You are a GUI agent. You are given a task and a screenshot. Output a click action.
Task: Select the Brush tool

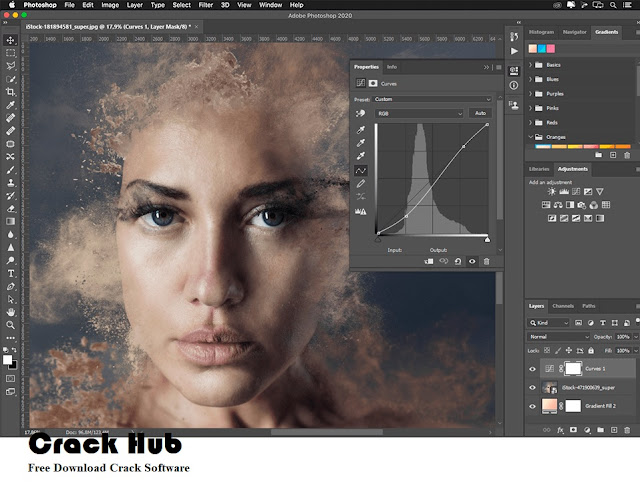tap(11, 170)
